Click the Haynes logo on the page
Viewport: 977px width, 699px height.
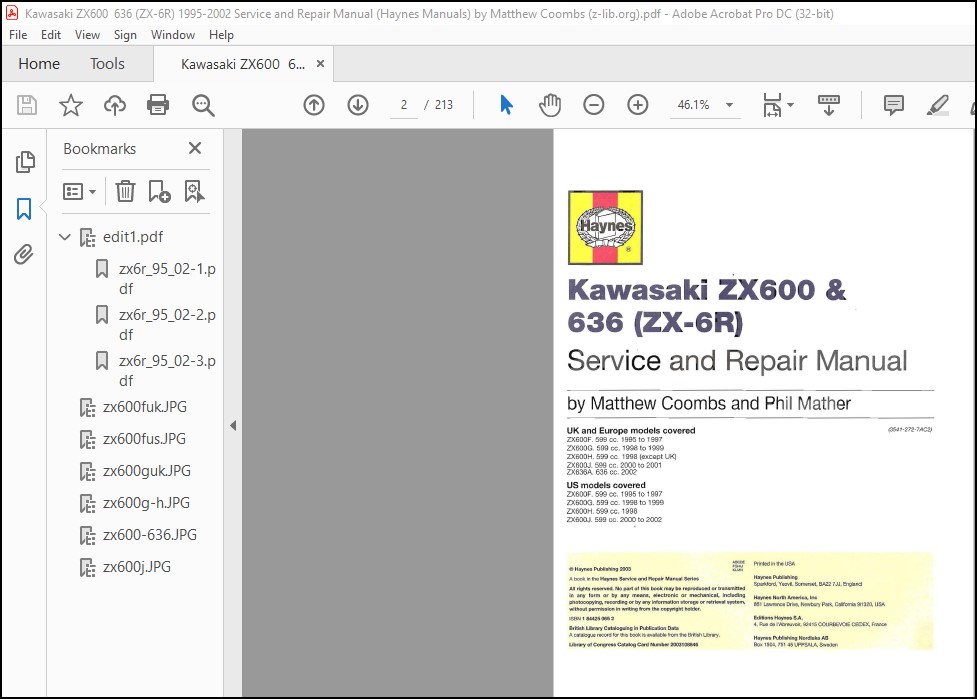[x=605, y=227]
